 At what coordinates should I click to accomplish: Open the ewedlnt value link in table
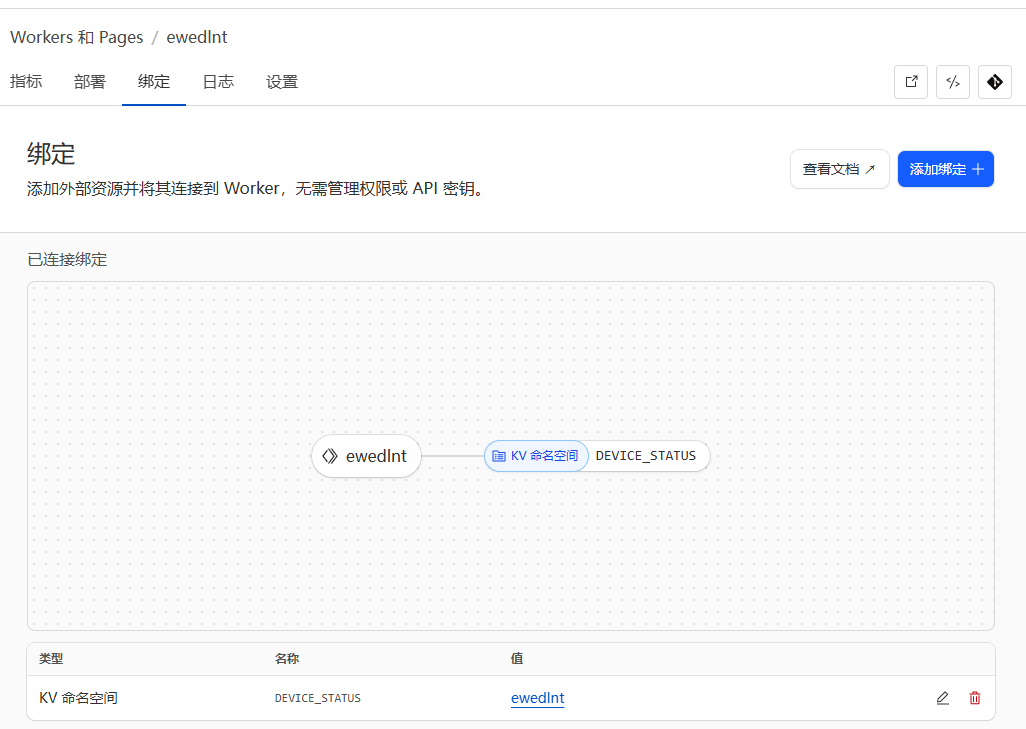537,698
